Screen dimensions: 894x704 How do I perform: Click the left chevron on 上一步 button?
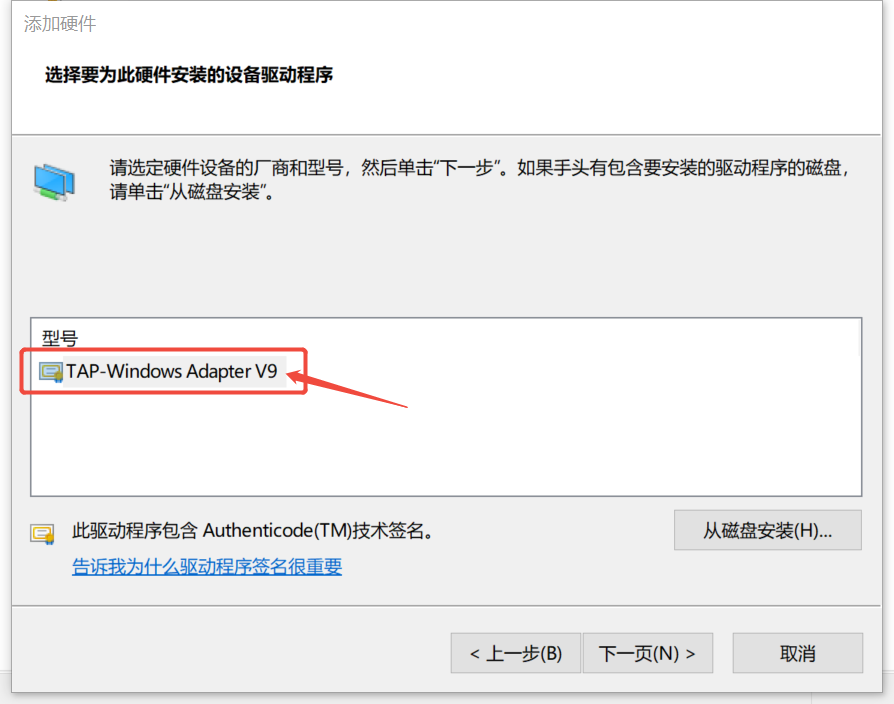474,654
